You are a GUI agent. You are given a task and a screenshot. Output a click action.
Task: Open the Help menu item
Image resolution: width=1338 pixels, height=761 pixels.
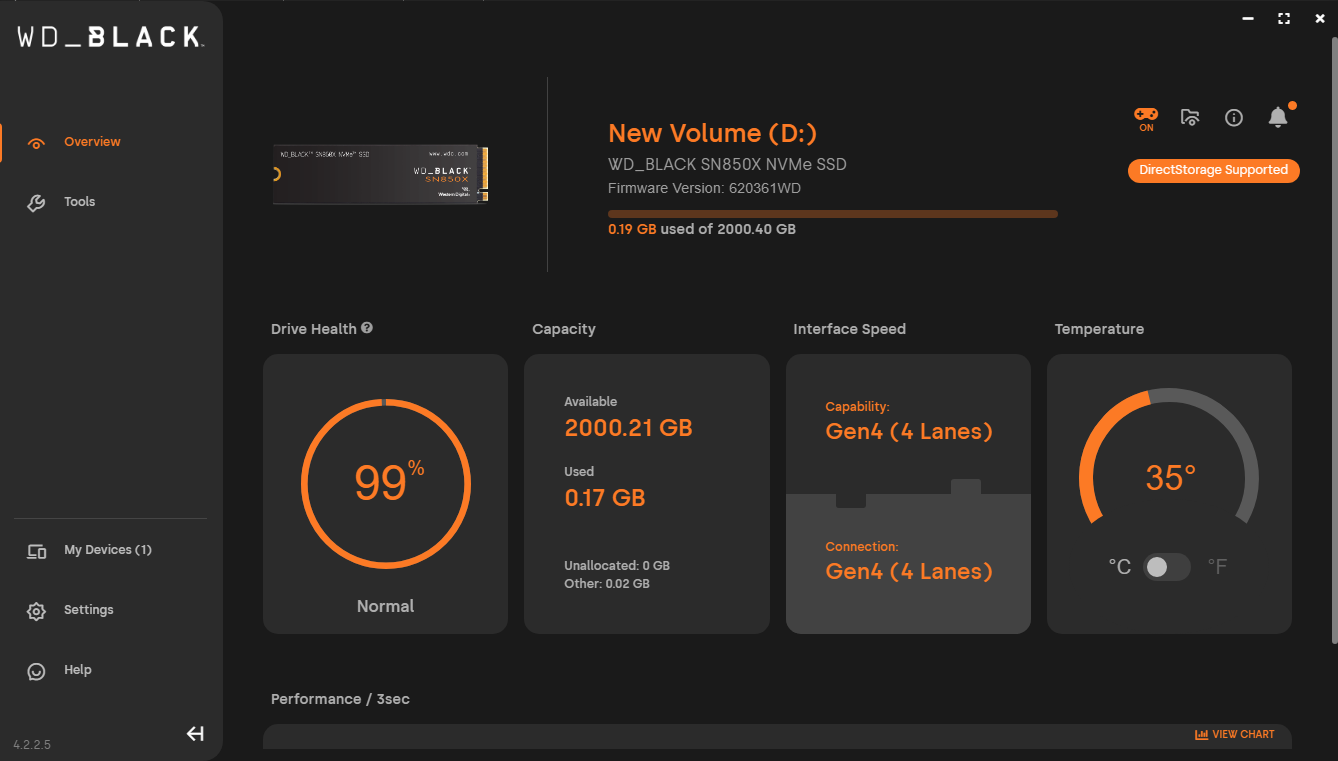(77, 670)
